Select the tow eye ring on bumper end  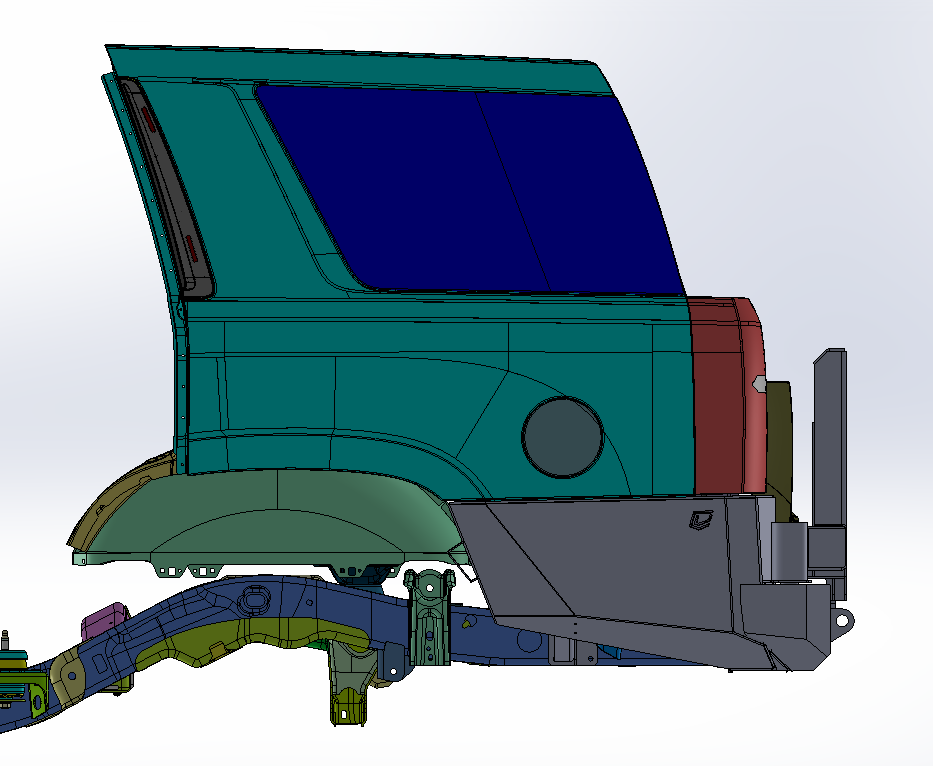click(x=843, y=620)
